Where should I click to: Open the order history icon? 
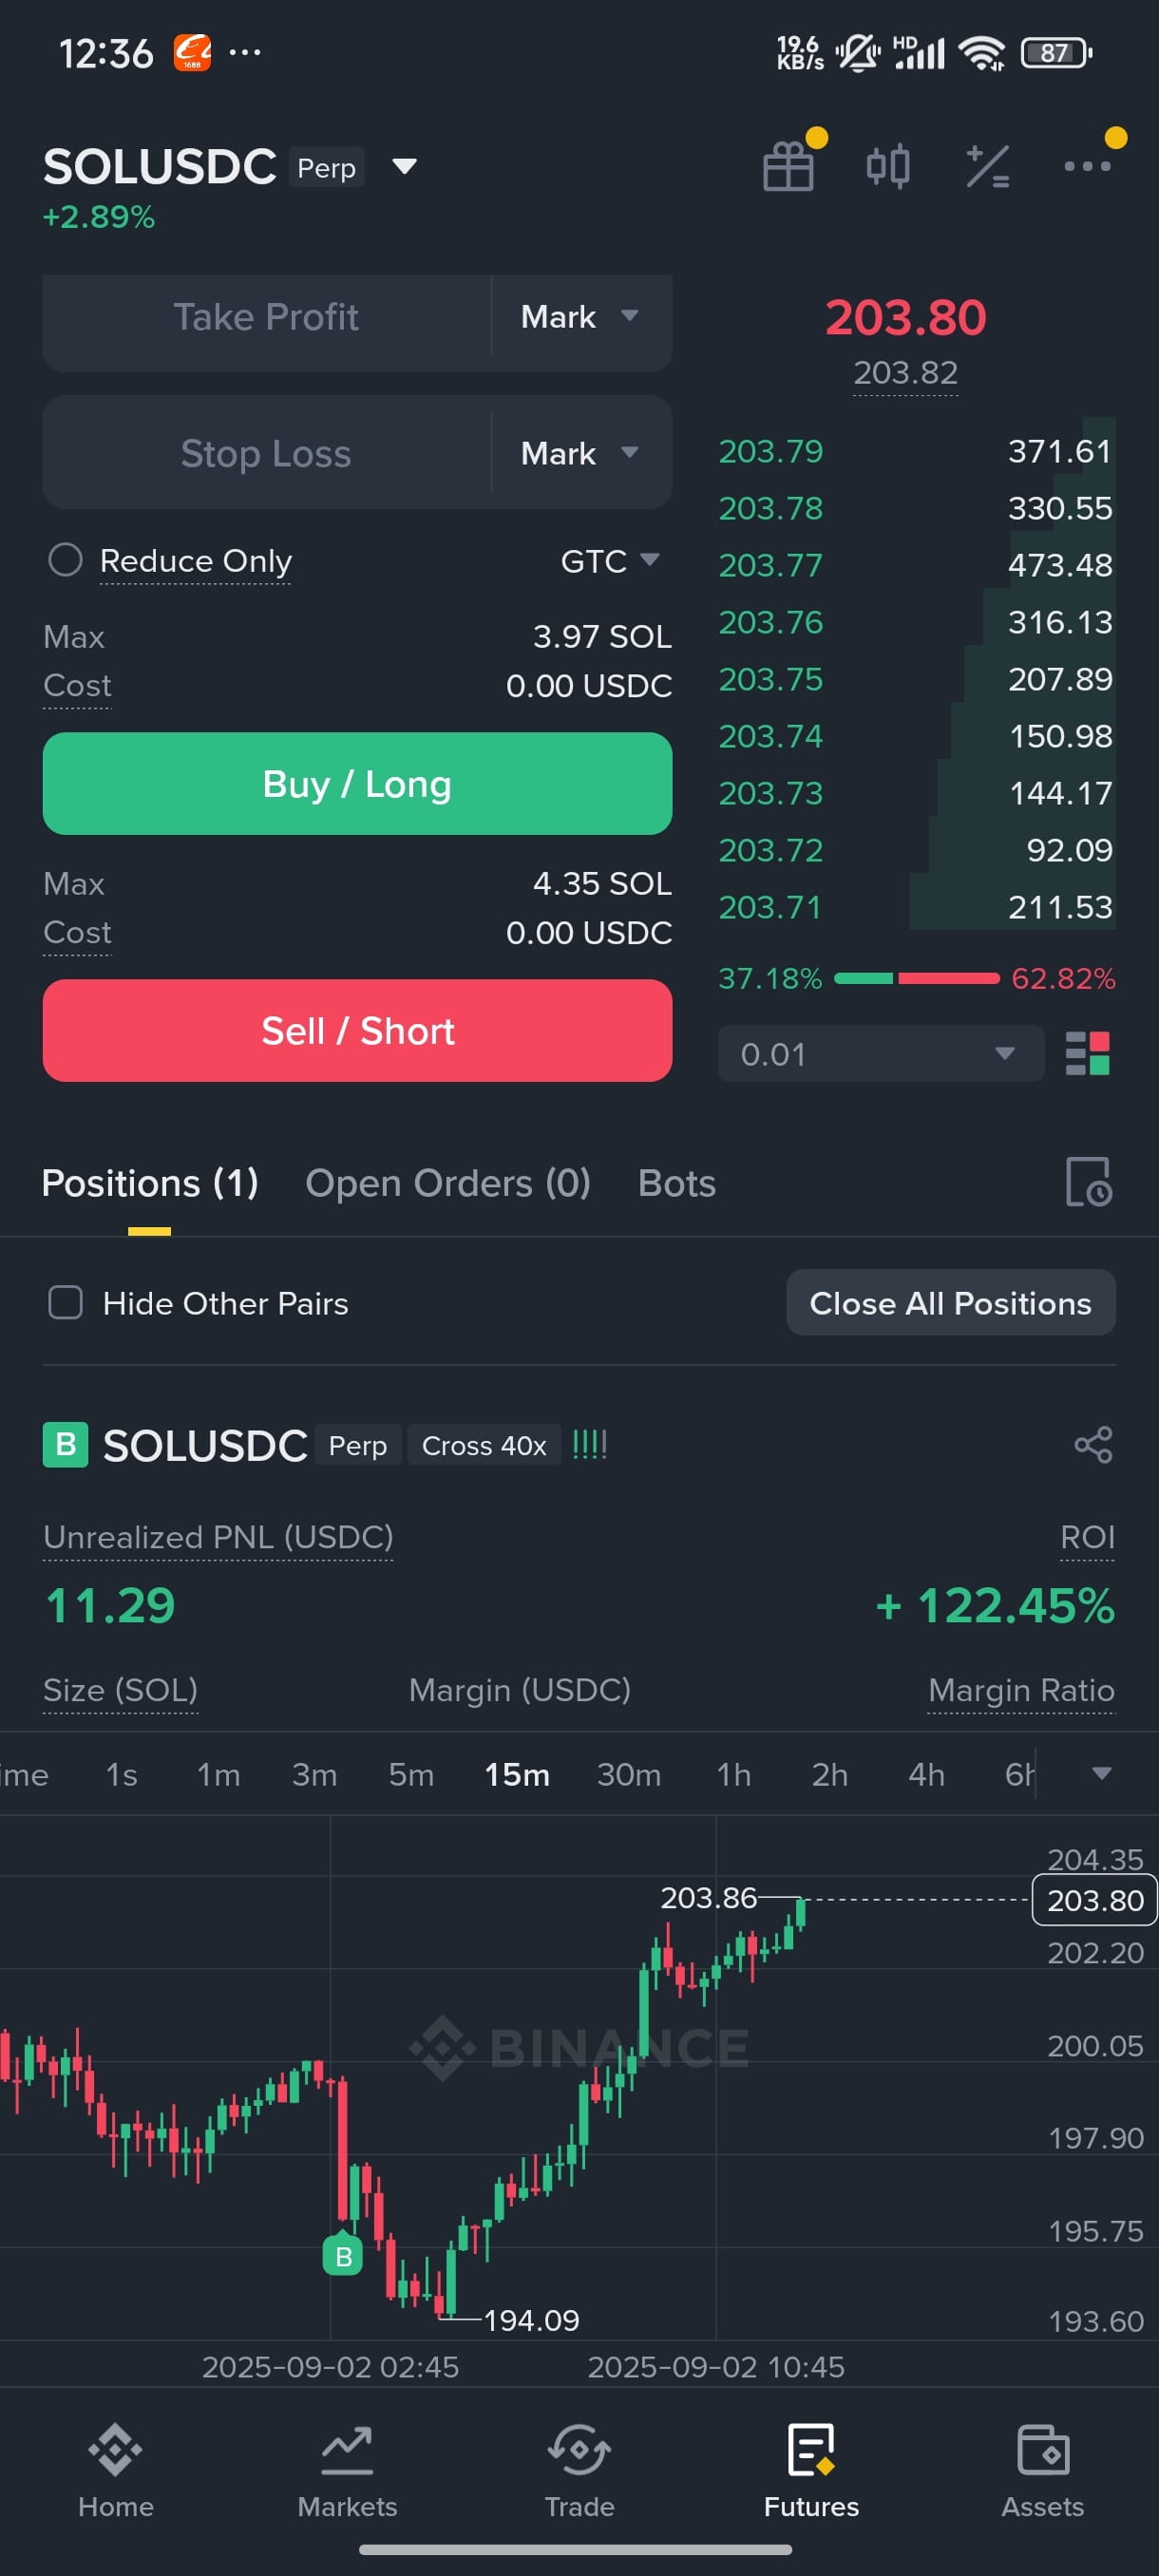pos(1088,1182)
